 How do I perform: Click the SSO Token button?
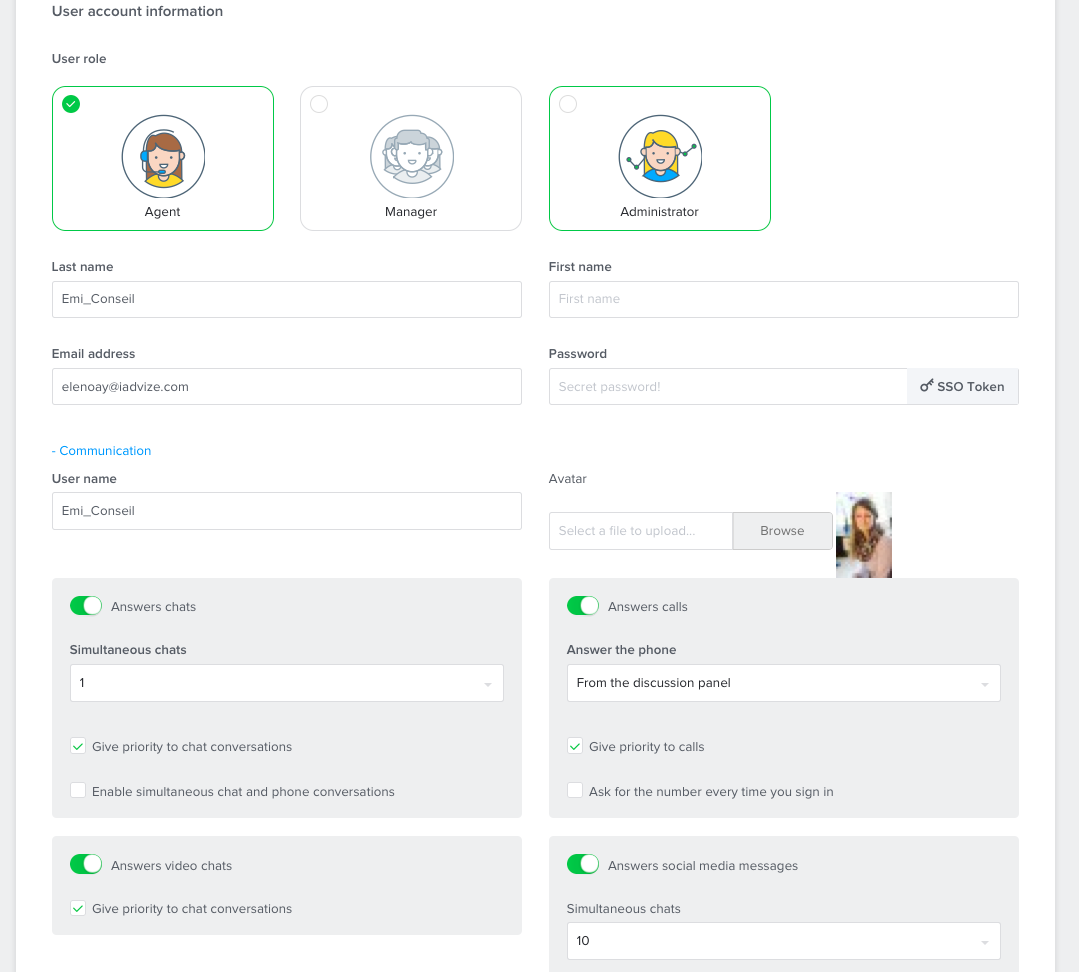pyautogui.click(x=963, y=387)
